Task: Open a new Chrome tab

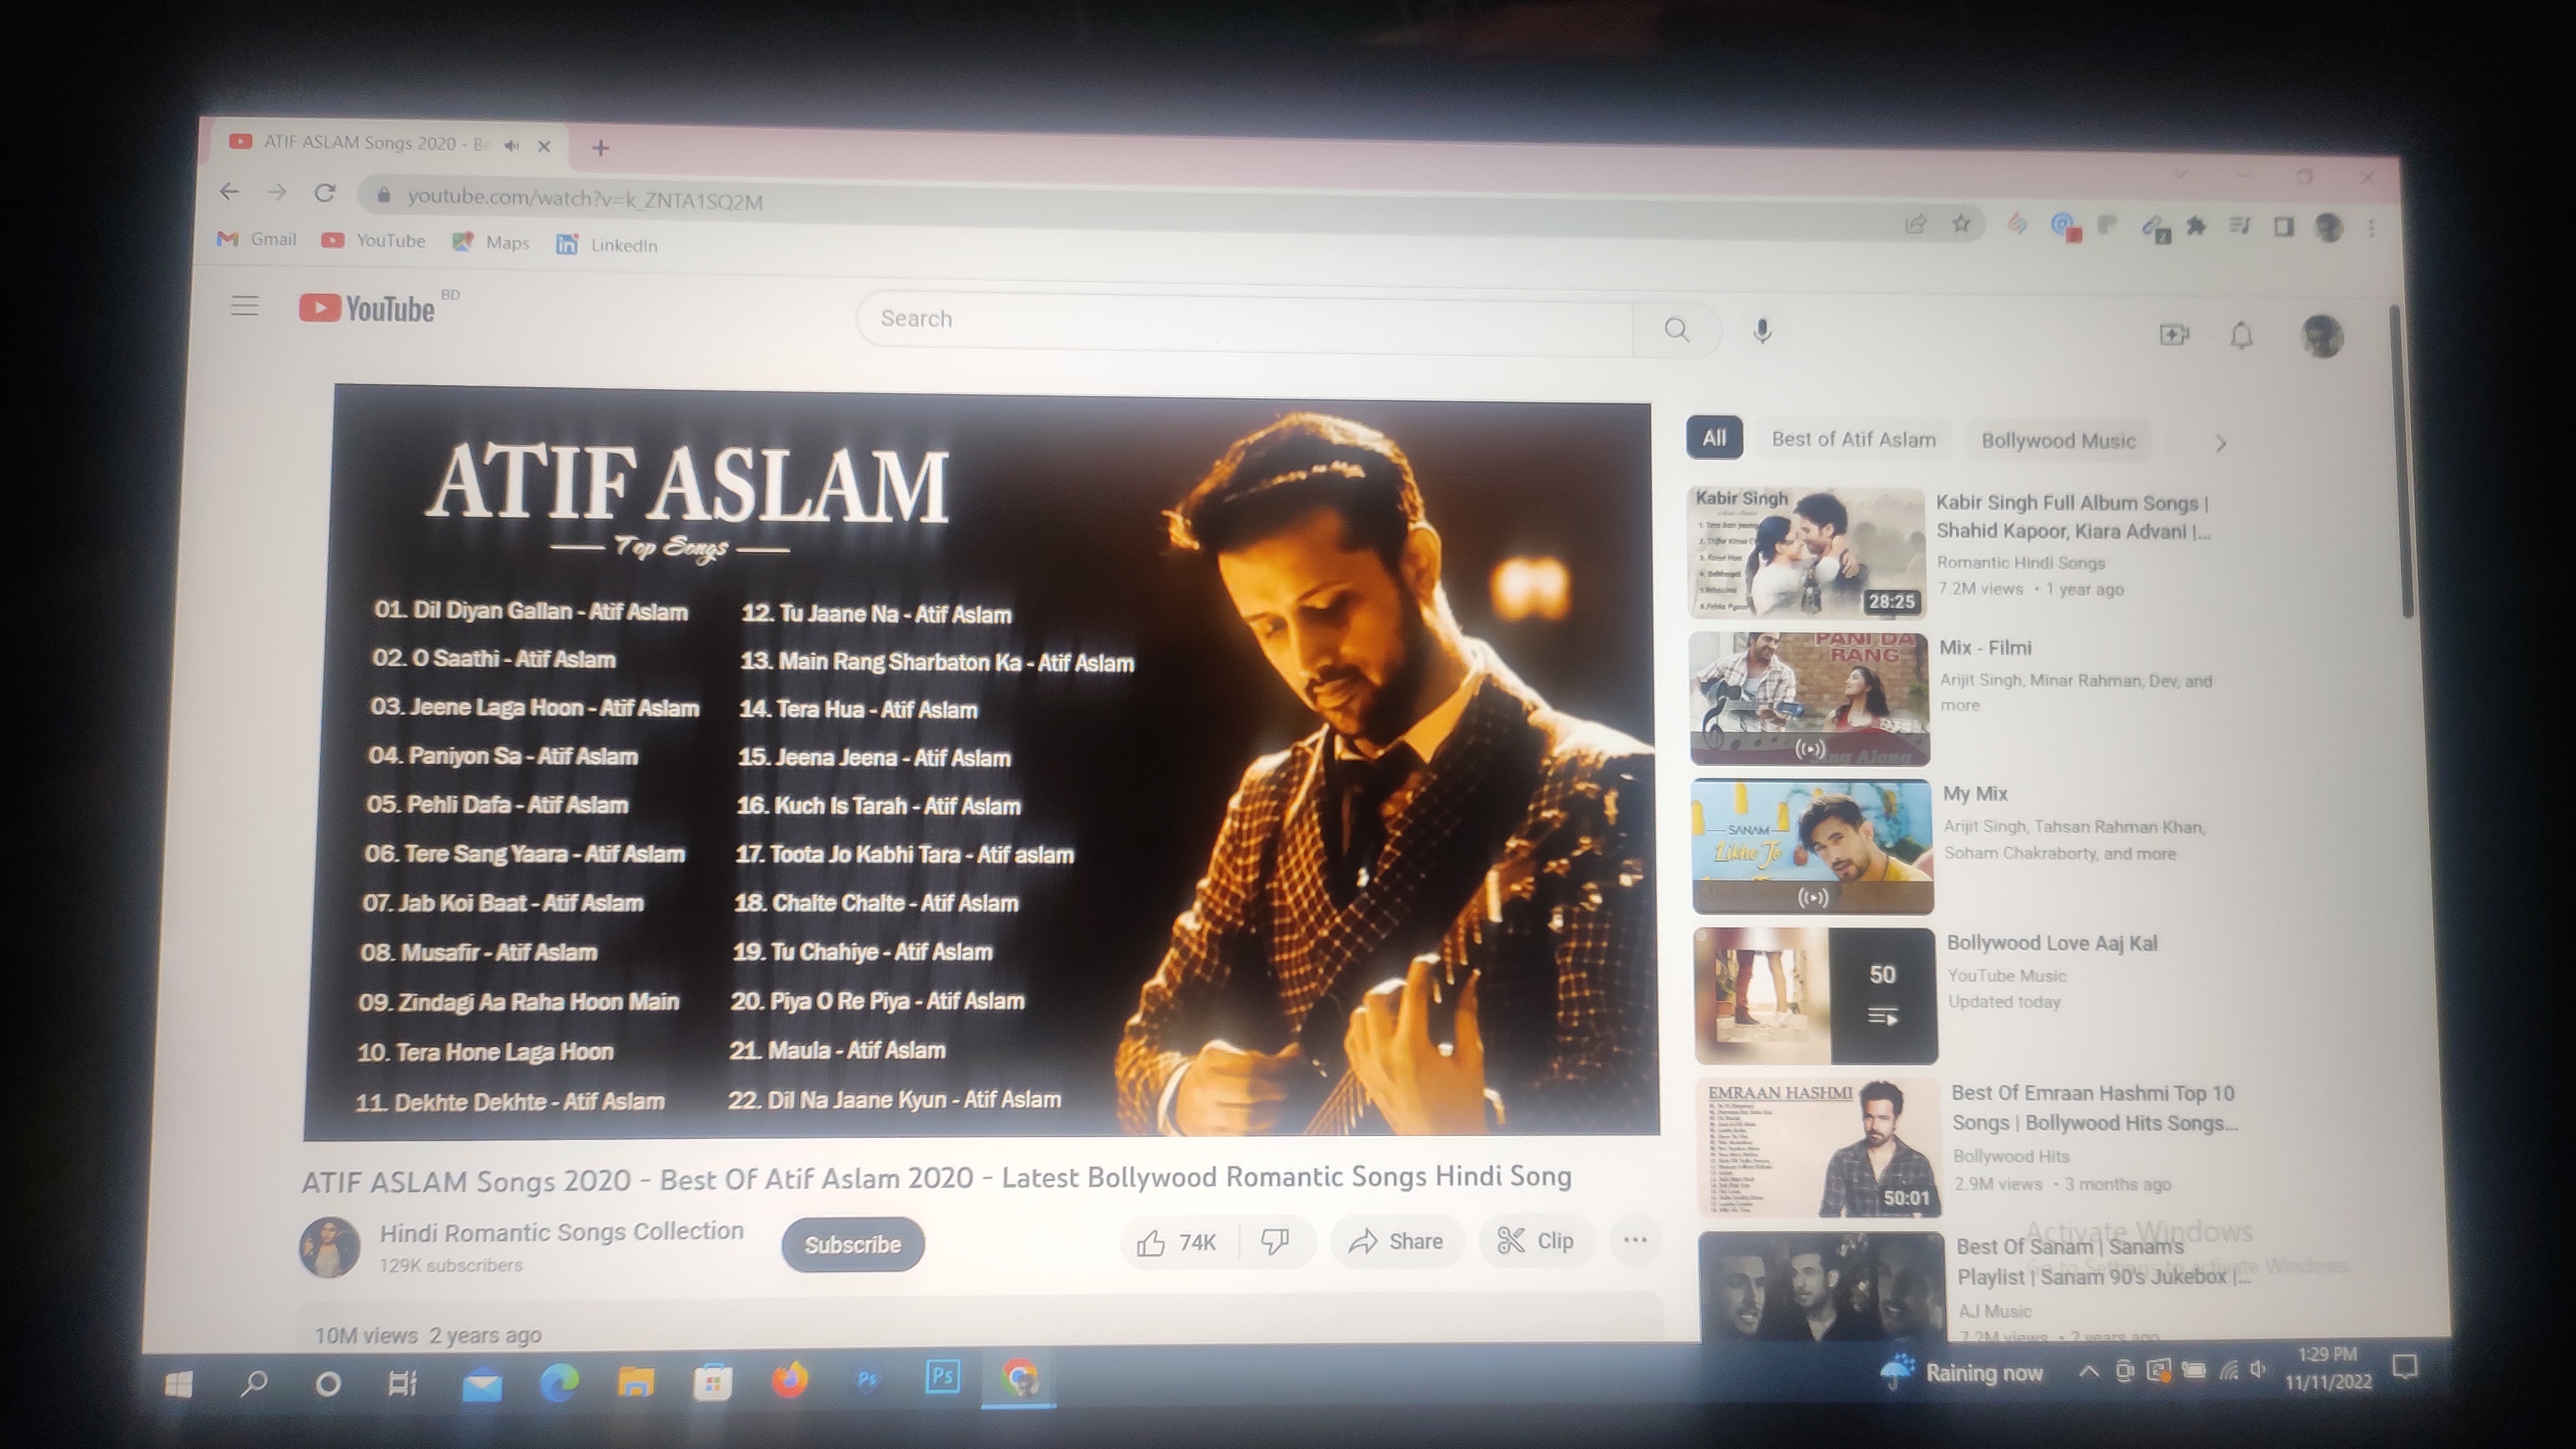Action: tap(600, 148)
